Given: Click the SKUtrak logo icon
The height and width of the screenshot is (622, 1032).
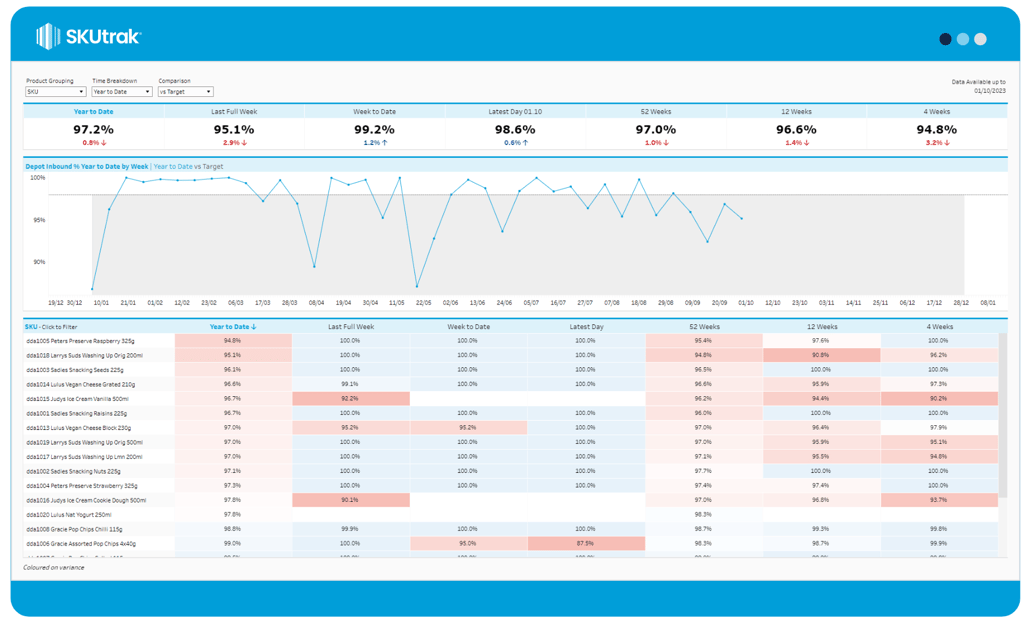Looking at the screenshot, I should pos(47,37).
